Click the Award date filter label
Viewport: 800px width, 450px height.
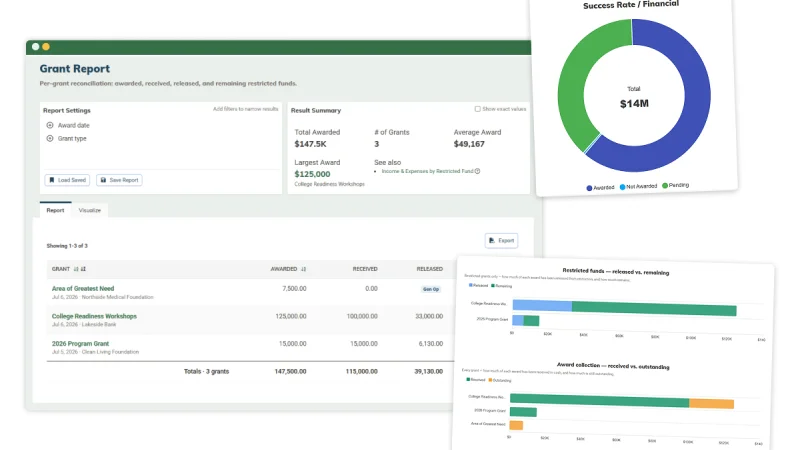pyautogui.click(x=73, y=125)
